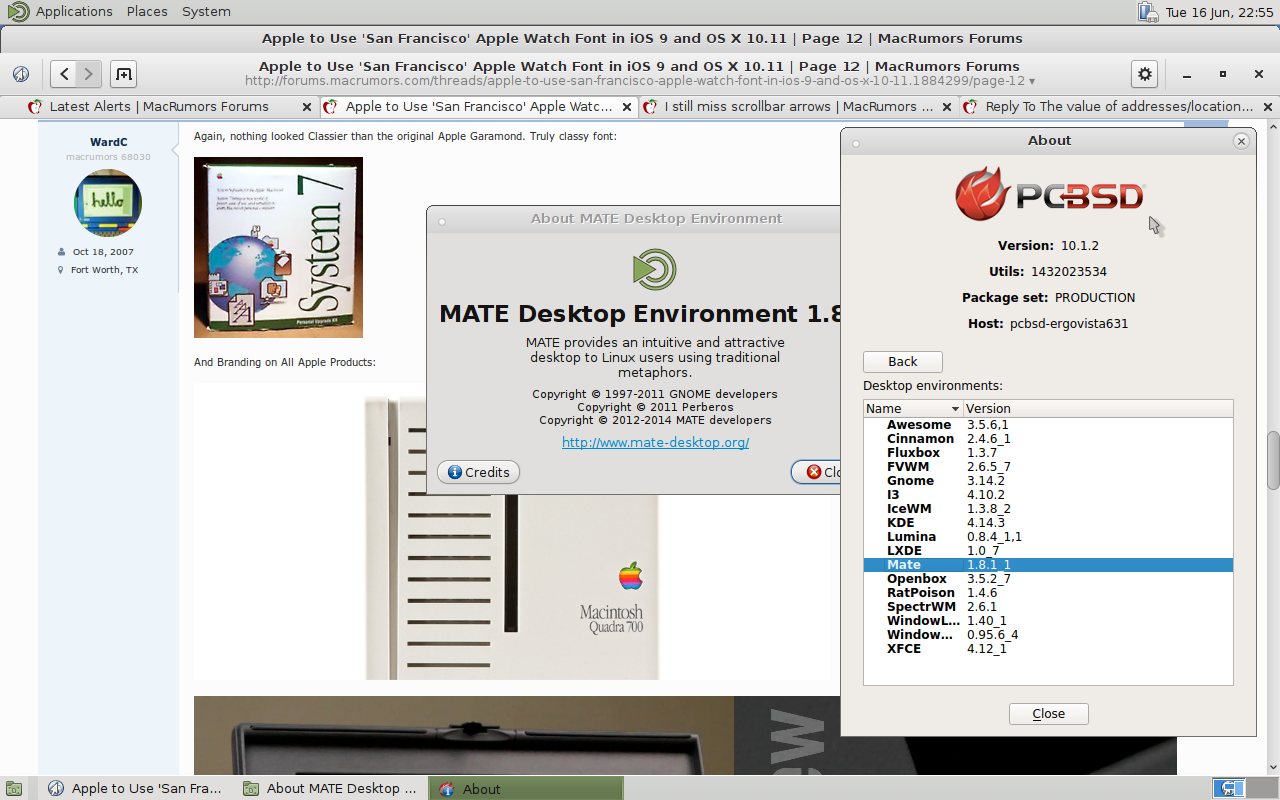The width and height of the screenshot is (1280, 800).
Task: Close the scrollbar arrows tab
Action: click(947, 107)
